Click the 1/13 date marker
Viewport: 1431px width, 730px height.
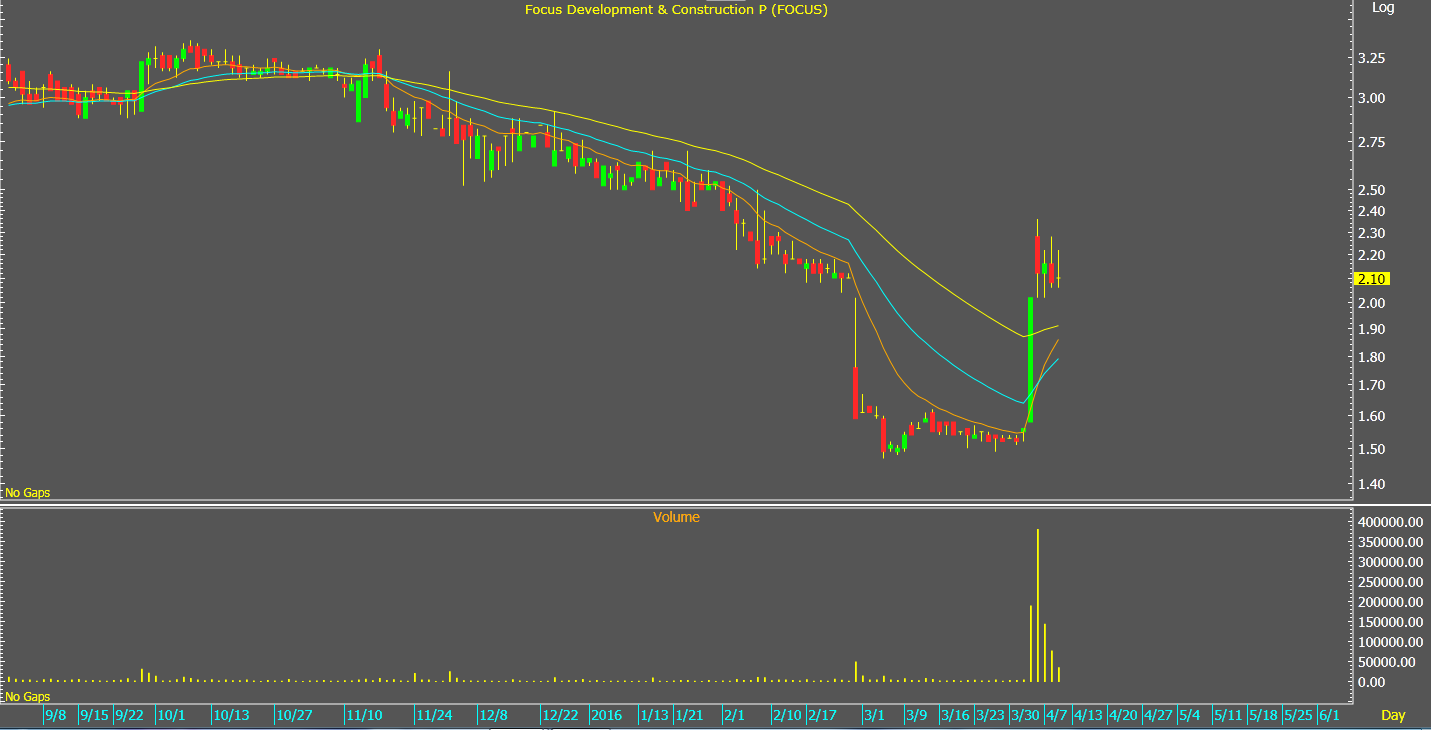tap(654, 715)
